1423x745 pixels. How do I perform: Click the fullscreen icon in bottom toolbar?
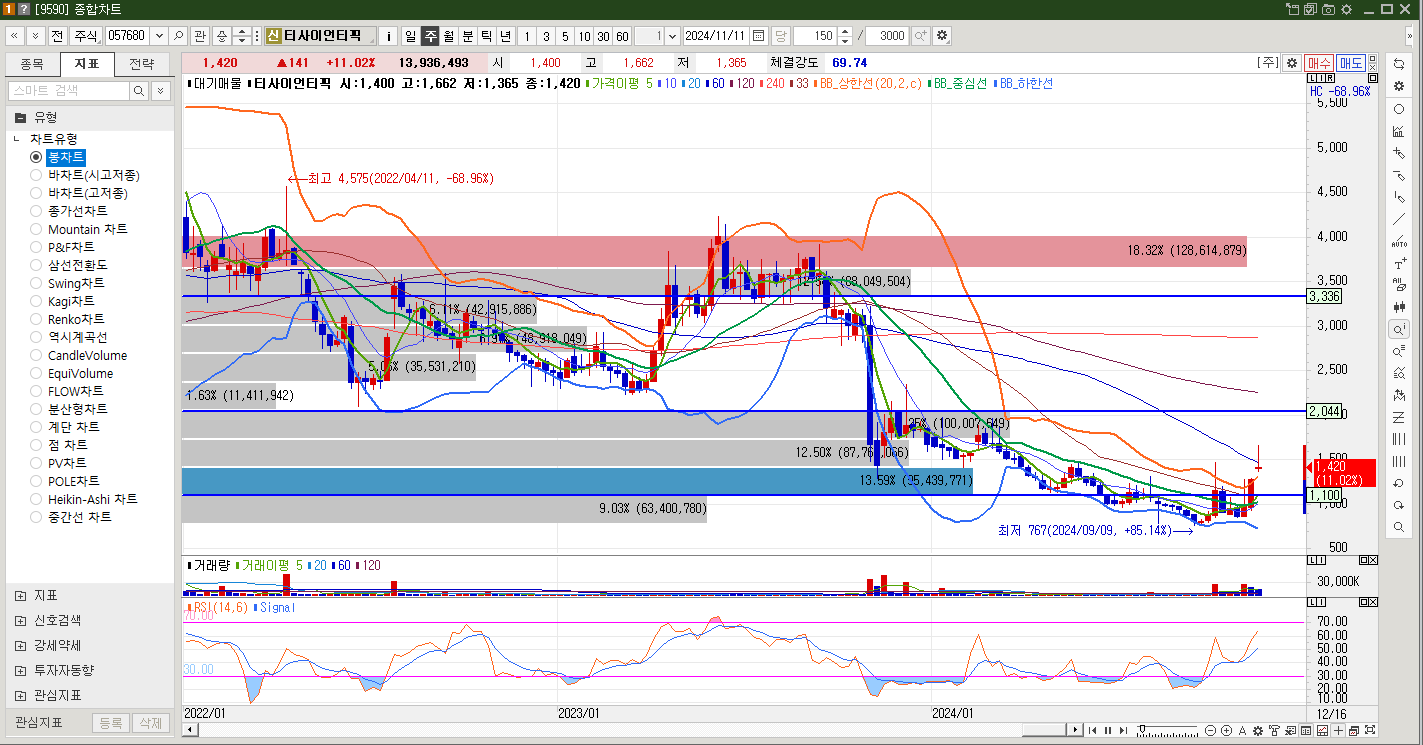(x=1370, y=731)
